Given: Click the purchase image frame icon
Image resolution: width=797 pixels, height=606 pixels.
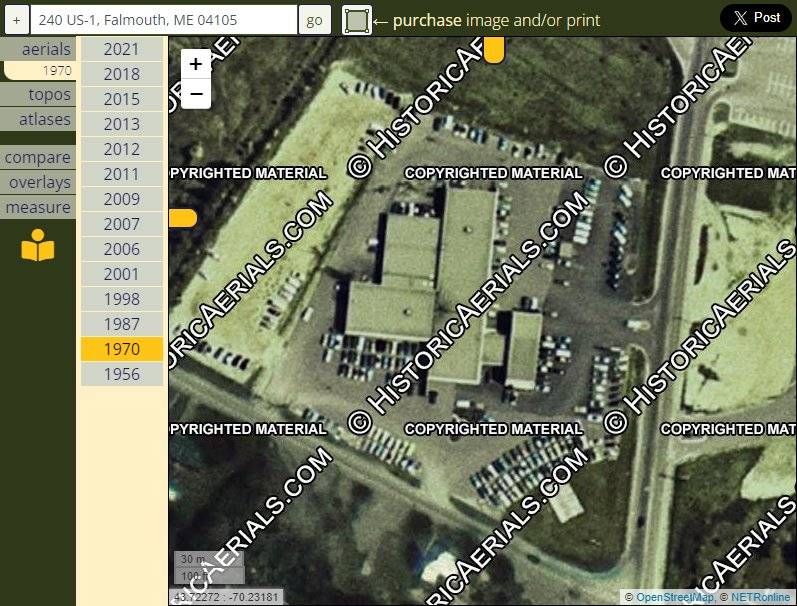Looking at the screenshot, I should click(x=357, y=20).
